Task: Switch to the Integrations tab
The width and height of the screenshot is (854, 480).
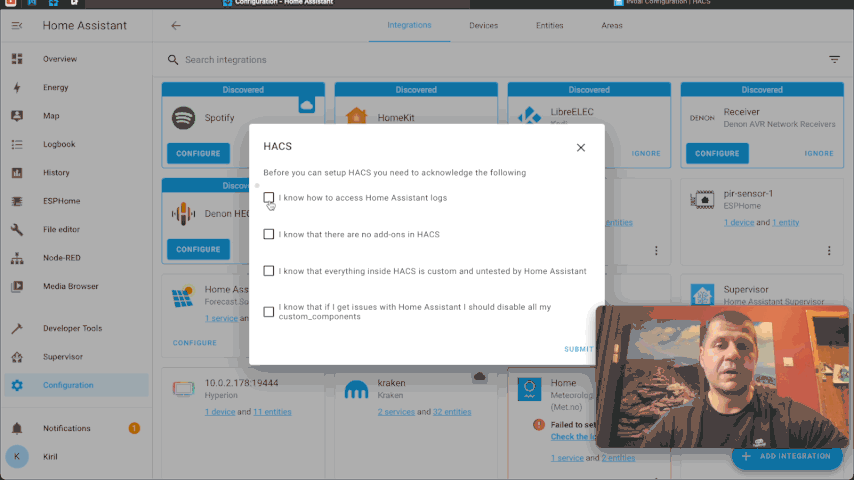Action: coord(409,25)
